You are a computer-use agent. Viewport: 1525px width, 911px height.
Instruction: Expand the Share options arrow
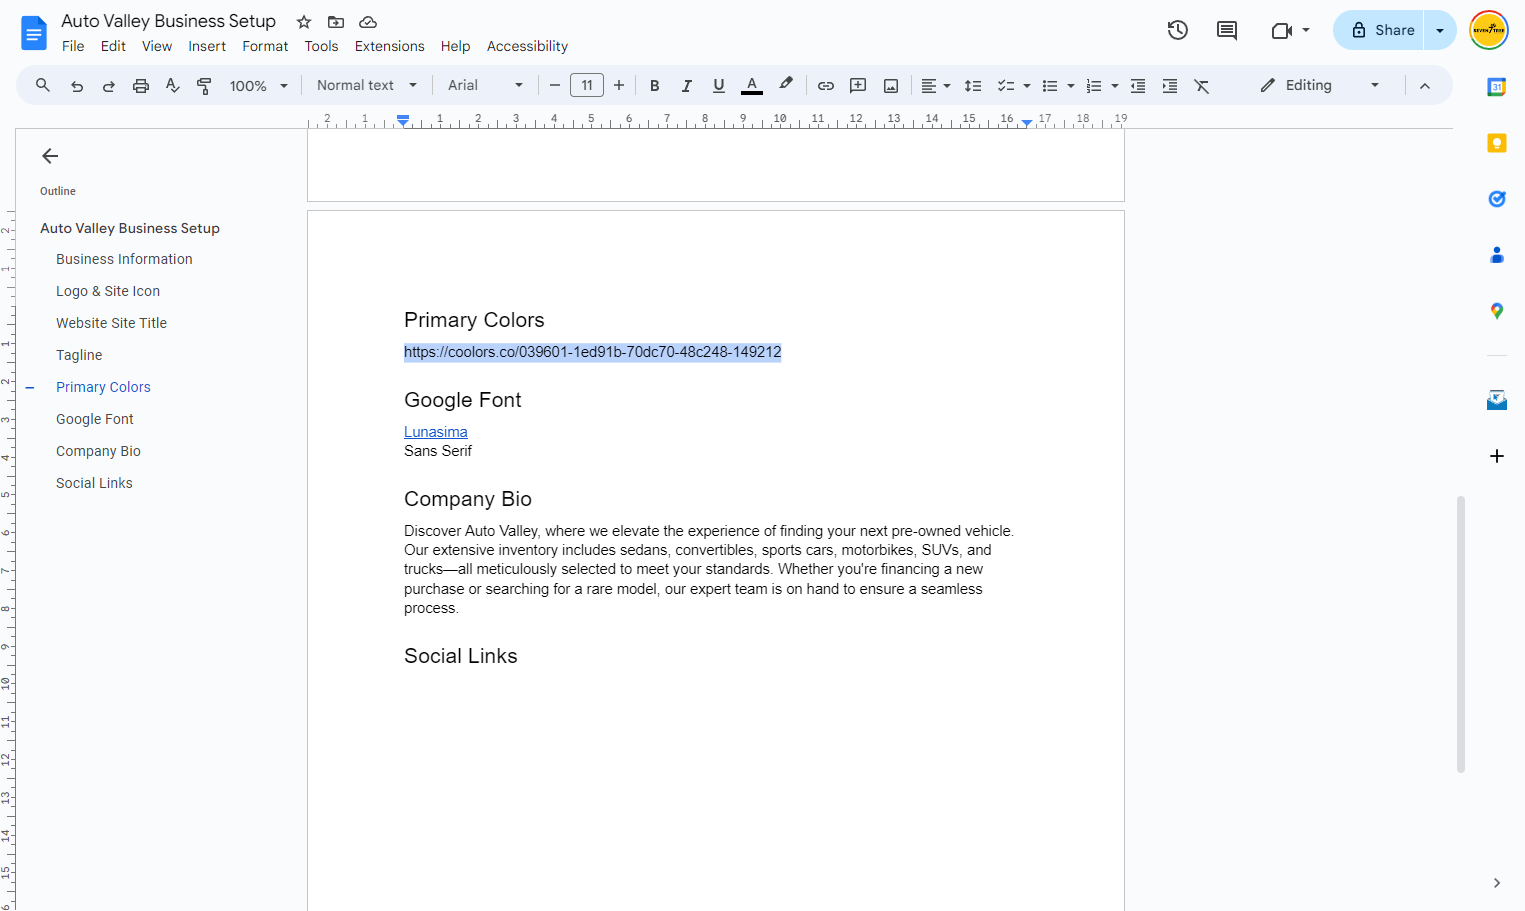[1440, 30]
